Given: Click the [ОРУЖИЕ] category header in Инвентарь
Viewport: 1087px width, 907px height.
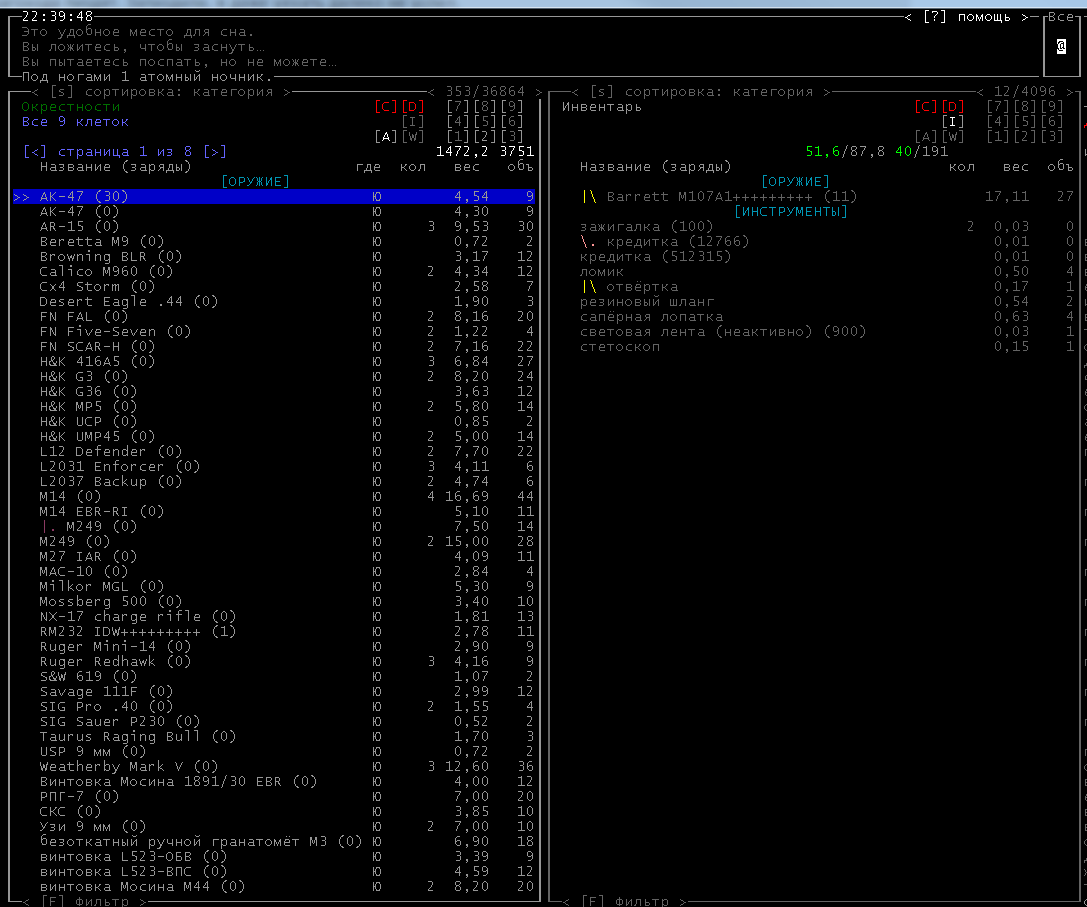Looking at the screenshot, I should pyautogui.click(x=795, y=181).
